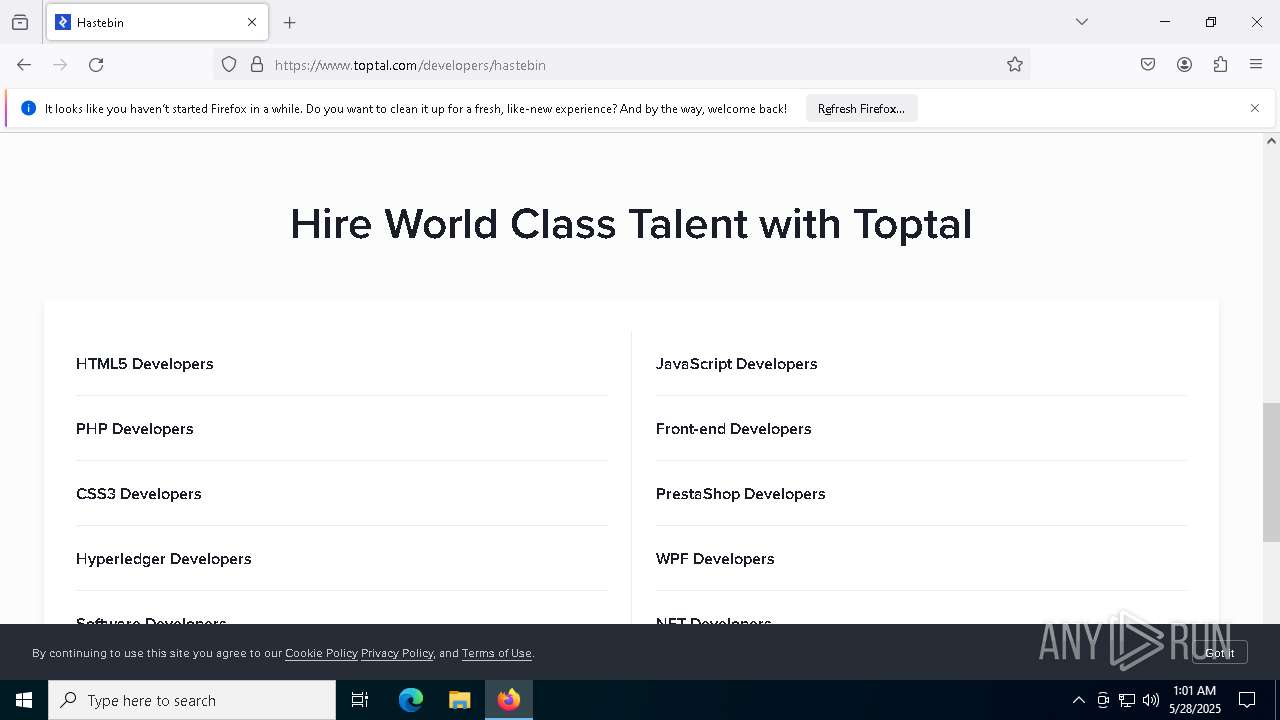1280x720 pixels.
Task: Open Privacy Policy link
Action: 397,653
